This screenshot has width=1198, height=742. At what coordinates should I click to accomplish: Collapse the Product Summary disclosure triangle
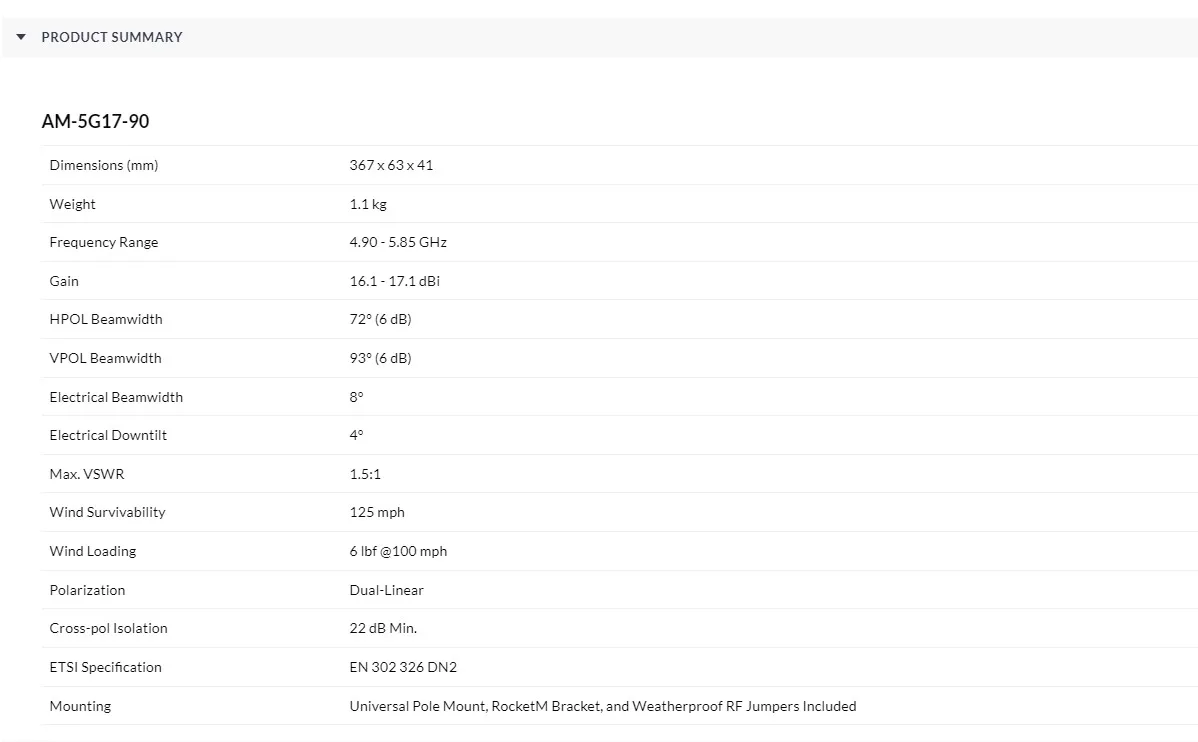21,37
